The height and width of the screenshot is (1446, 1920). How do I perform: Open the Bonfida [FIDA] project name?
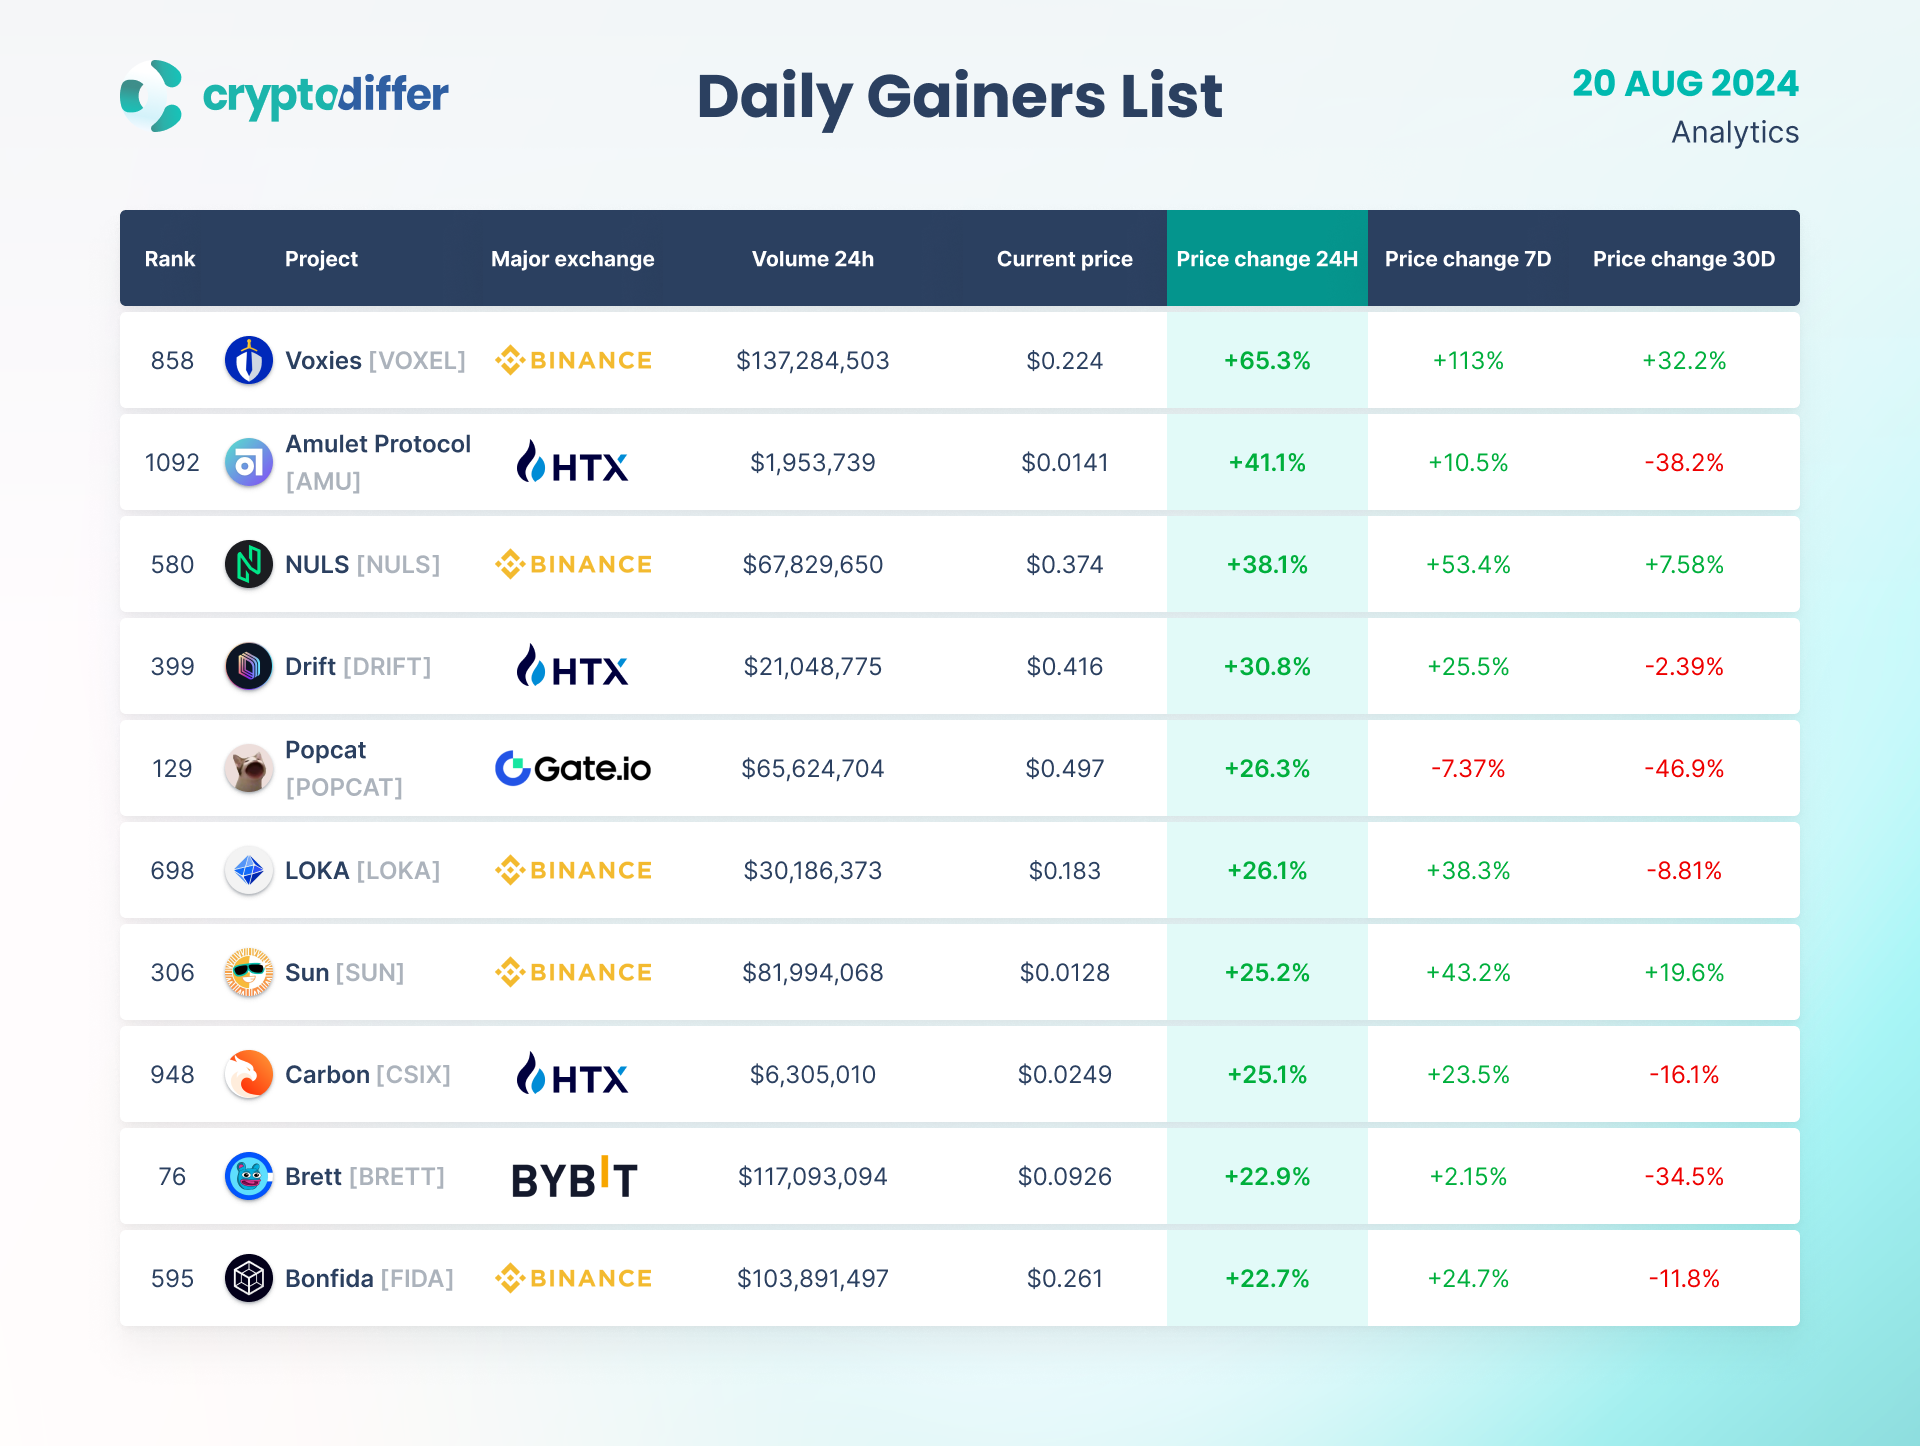pos(369,1278)
